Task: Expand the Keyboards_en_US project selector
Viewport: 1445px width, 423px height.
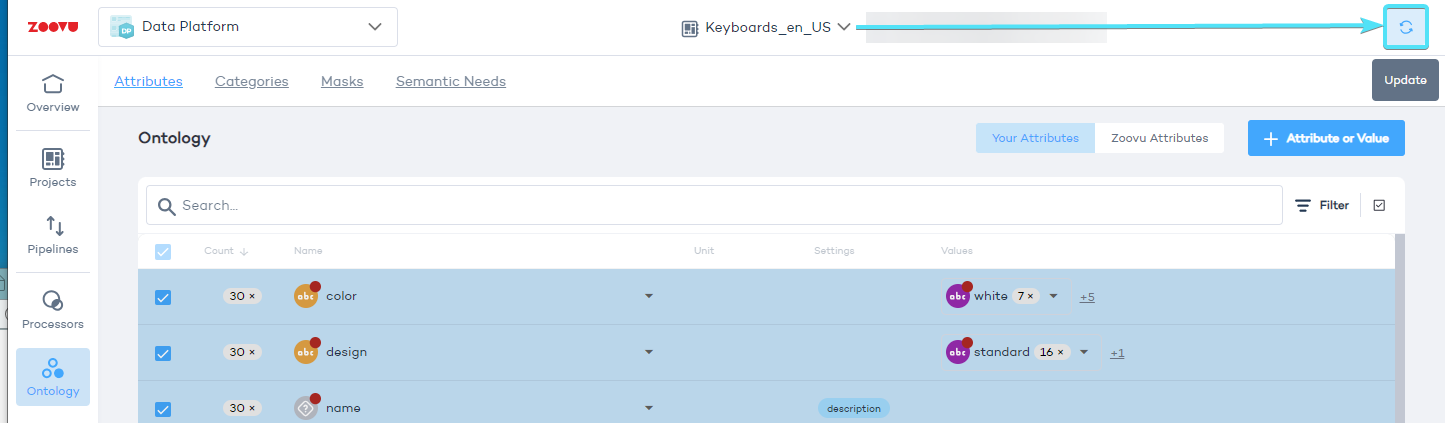Action: click(766, 28)
